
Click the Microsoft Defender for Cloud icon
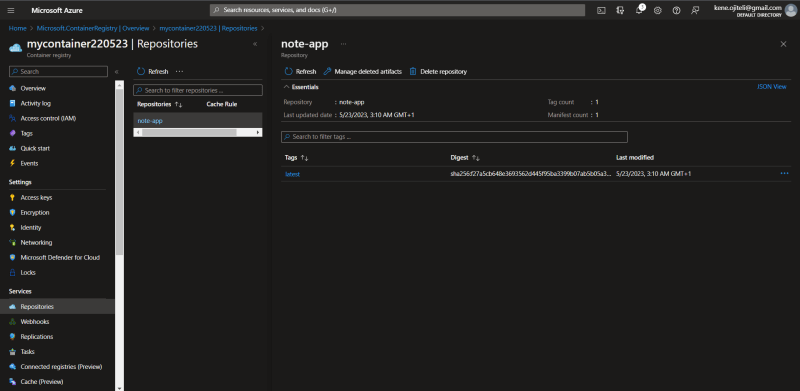coord(13,258)
